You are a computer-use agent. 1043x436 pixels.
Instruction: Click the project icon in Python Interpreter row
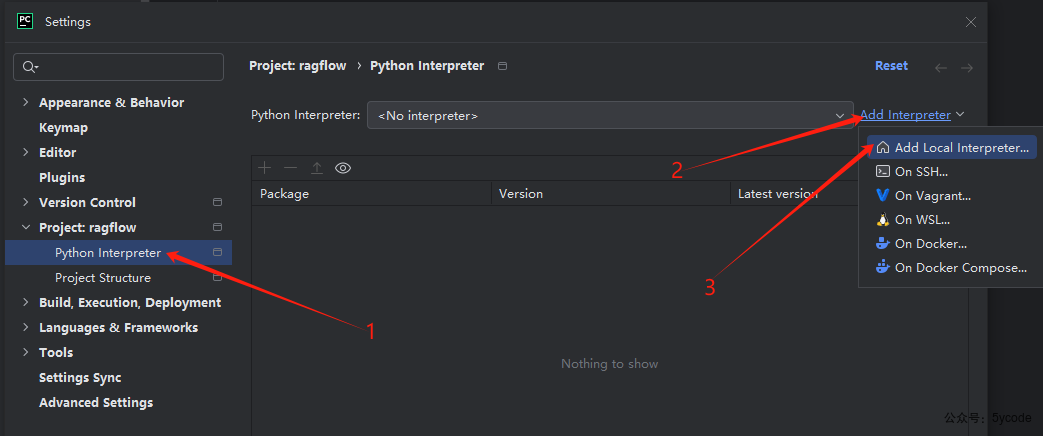[x=217, y=252]
